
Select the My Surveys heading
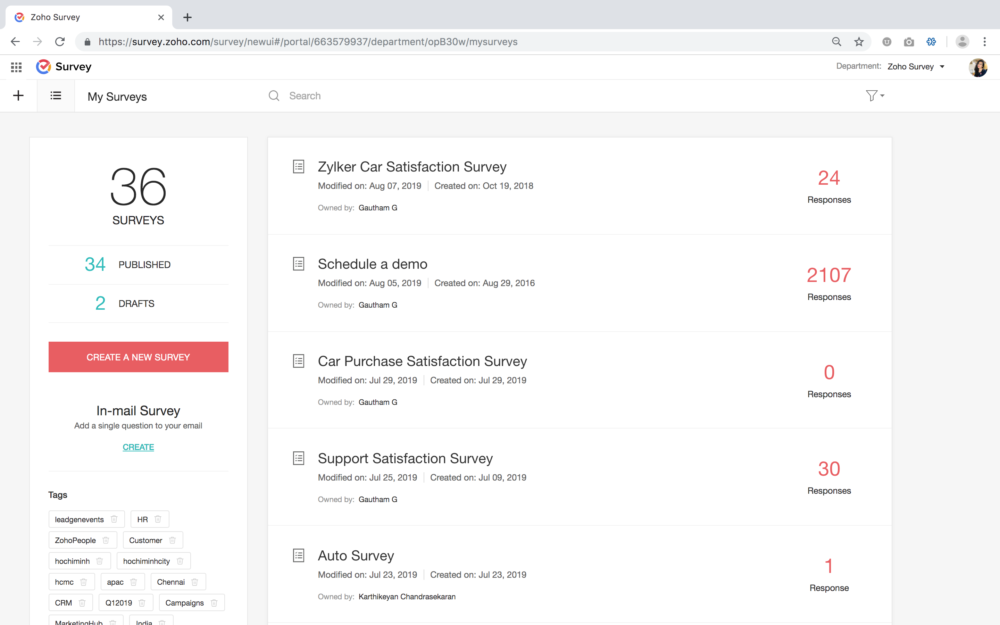coord(118,96)
